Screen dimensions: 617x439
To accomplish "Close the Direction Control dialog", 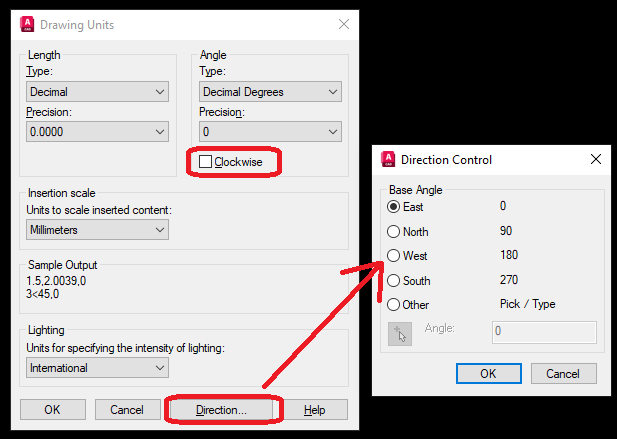I will [x=595, y=159].
